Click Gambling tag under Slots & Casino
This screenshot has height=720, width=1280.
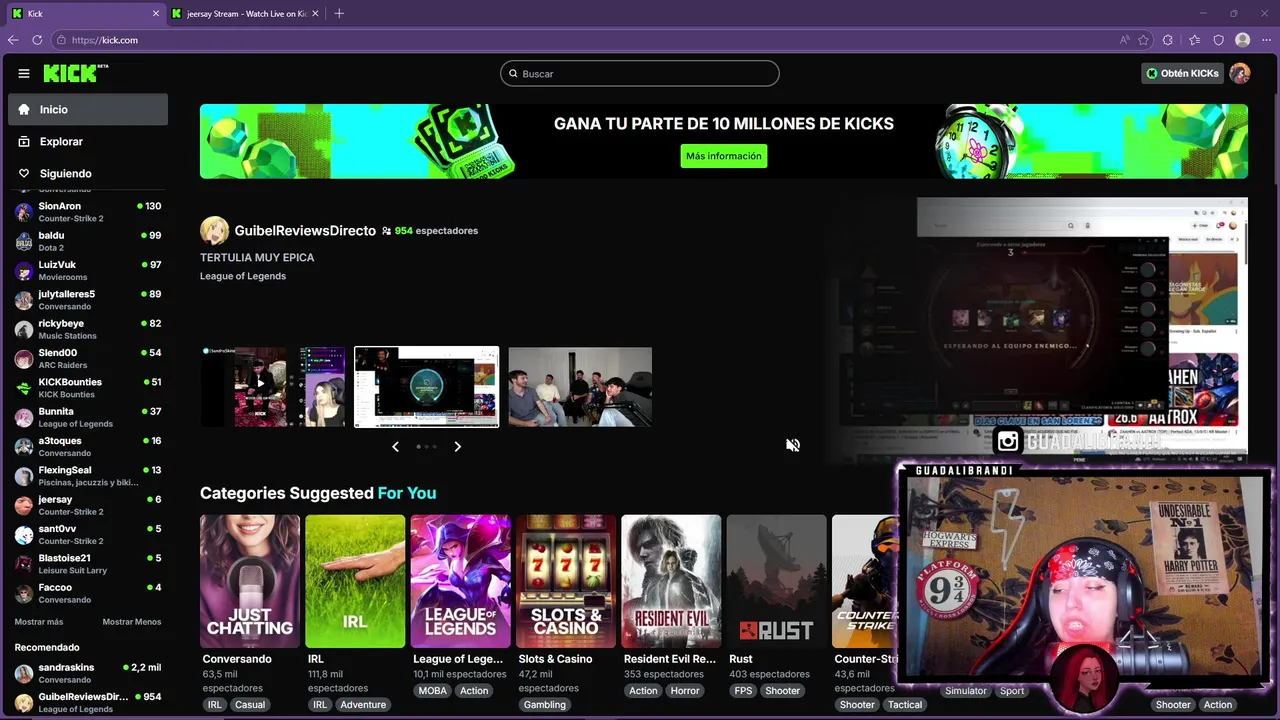pyautogui.click(x=545, y=705)
